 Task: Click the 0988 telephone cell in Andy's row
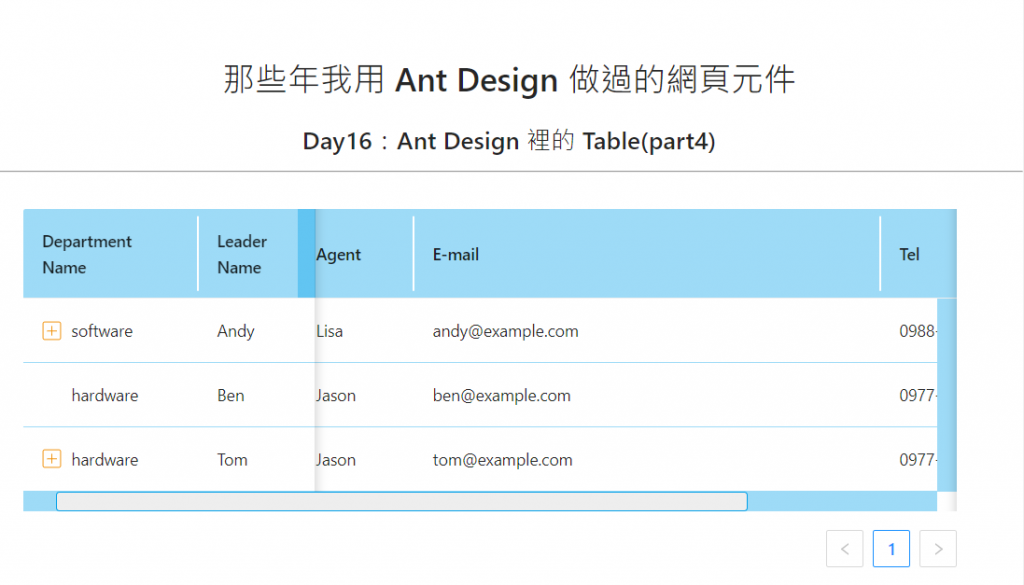tap(908, 331)
